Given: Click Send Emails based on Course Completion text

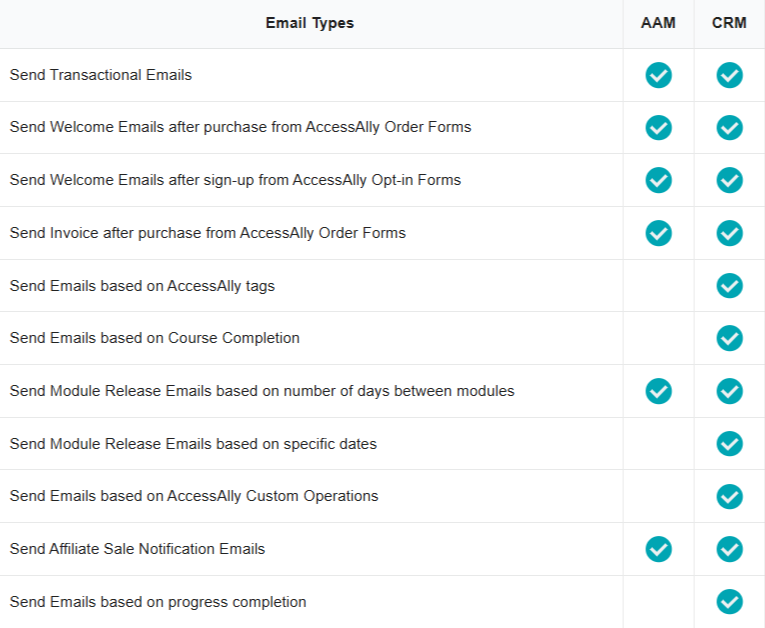Looking at the screenshot, I should pyautogui.click(x=155, y=338).
